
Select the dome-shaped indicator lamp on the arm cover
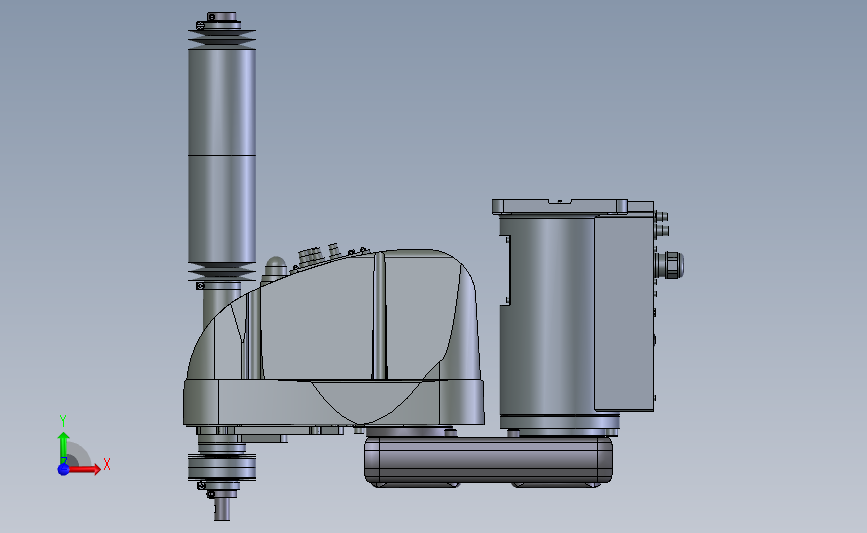click(275, 268)
